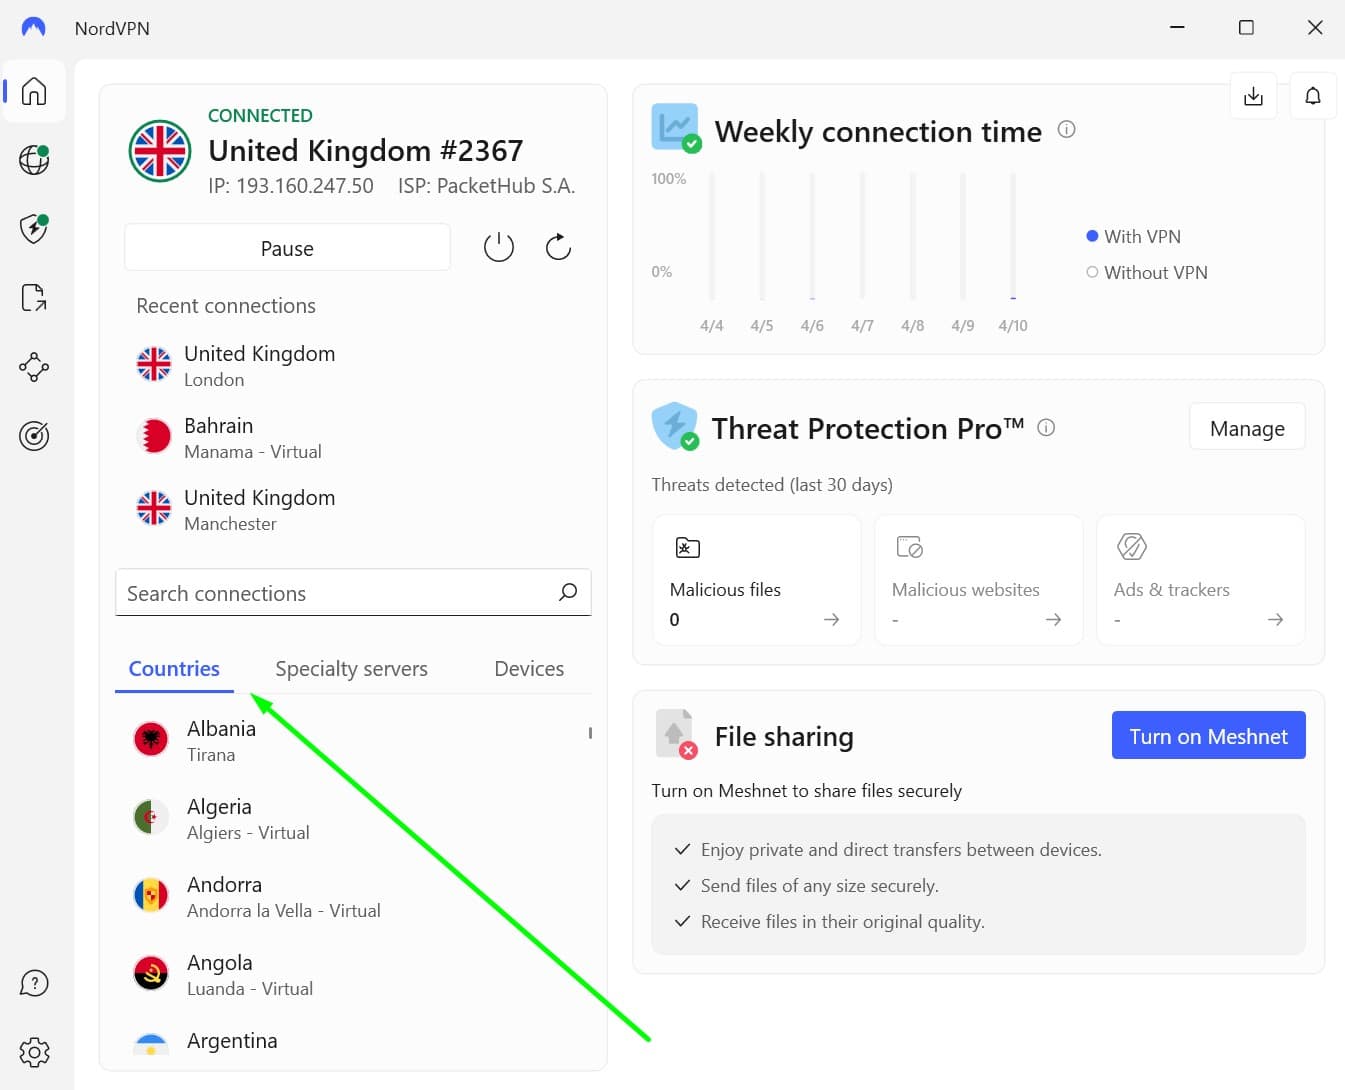
Task: Click the ISP: PacketHub S.A. text
Action: (x=486, y=186)
